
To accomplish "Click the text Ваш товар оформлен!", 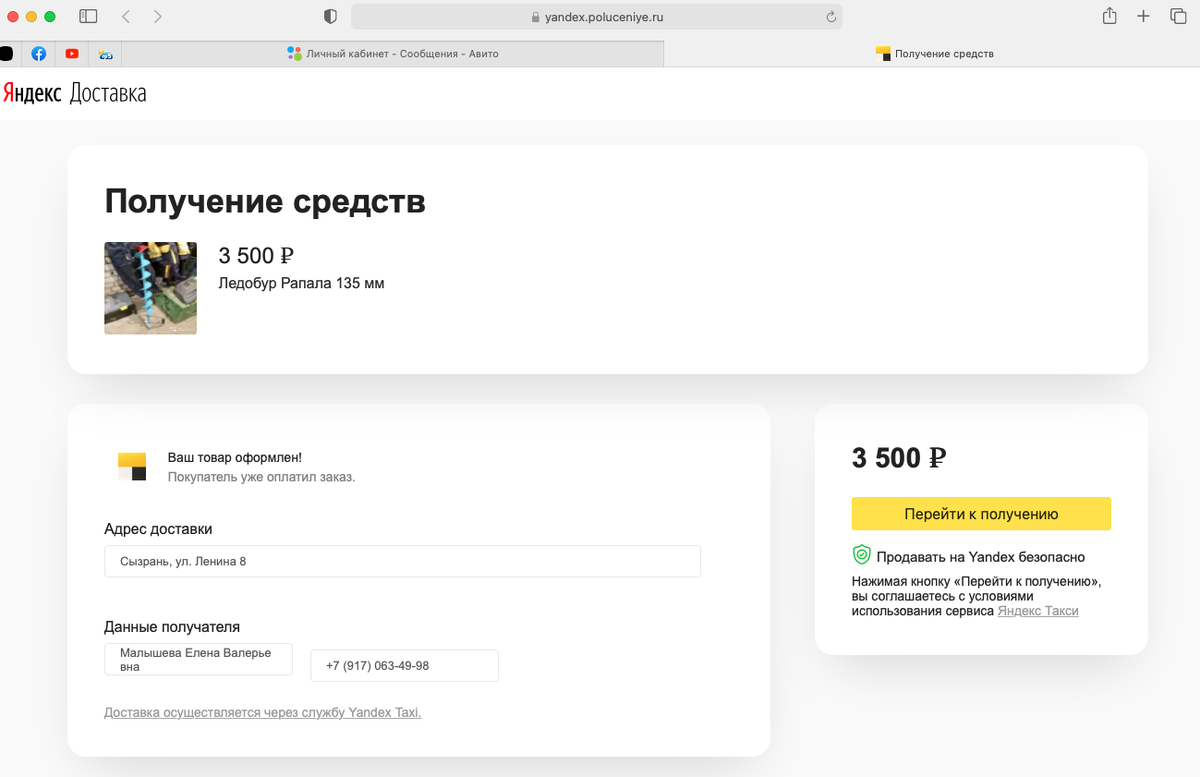I will tap(235, 457).
